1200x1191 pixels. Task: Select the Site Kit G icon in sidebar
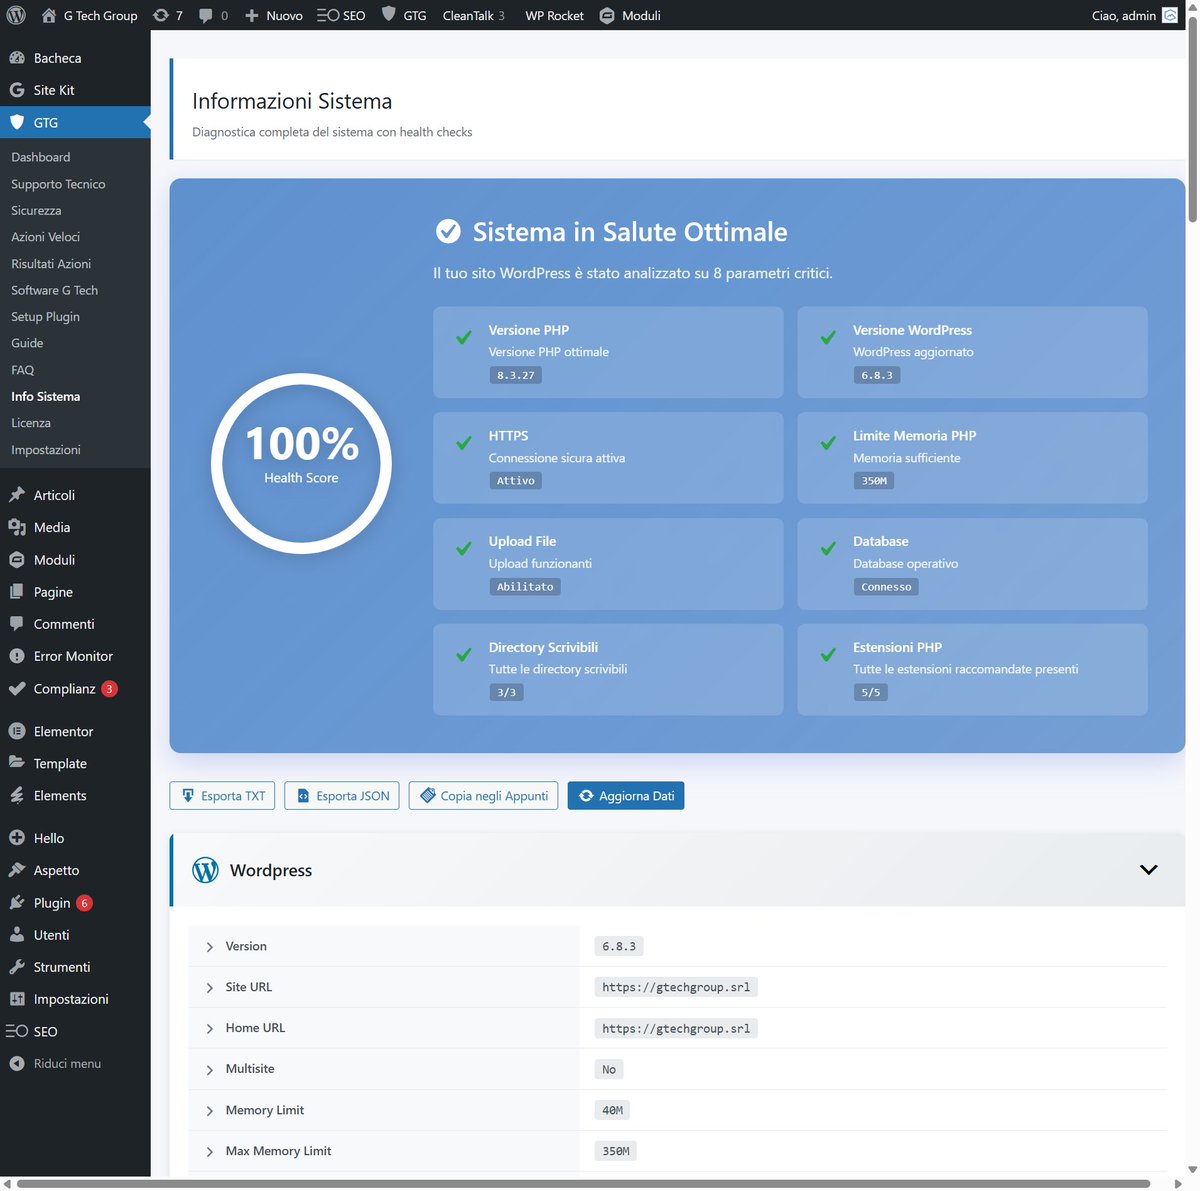pyautogui.click(x=15, y=90)
